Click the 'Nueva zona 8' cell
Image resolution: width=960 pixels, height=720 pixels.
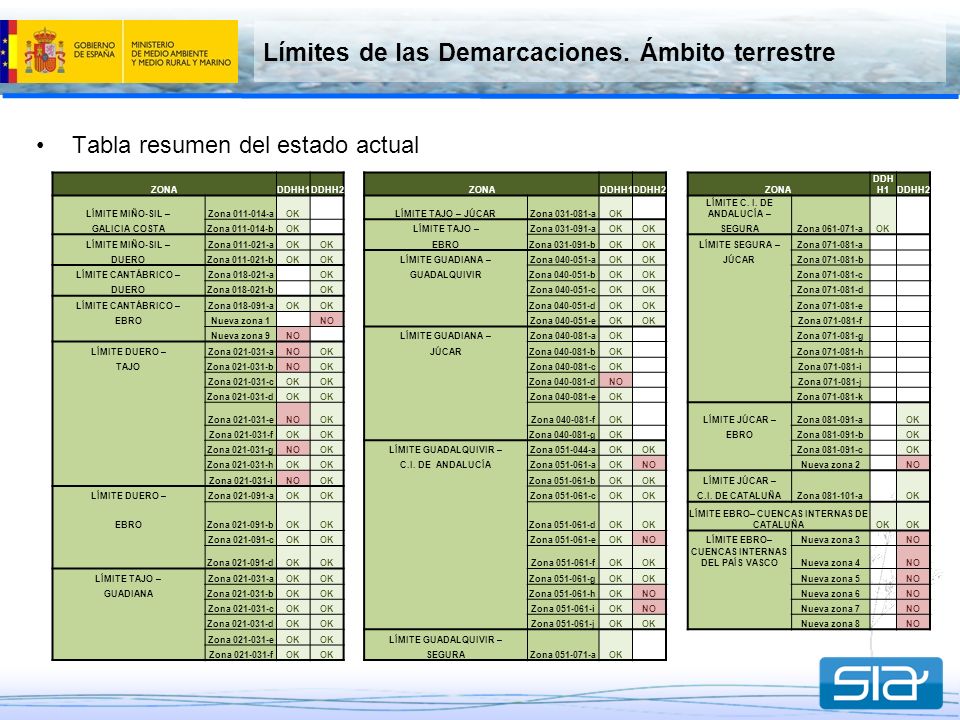click(830, 623)
